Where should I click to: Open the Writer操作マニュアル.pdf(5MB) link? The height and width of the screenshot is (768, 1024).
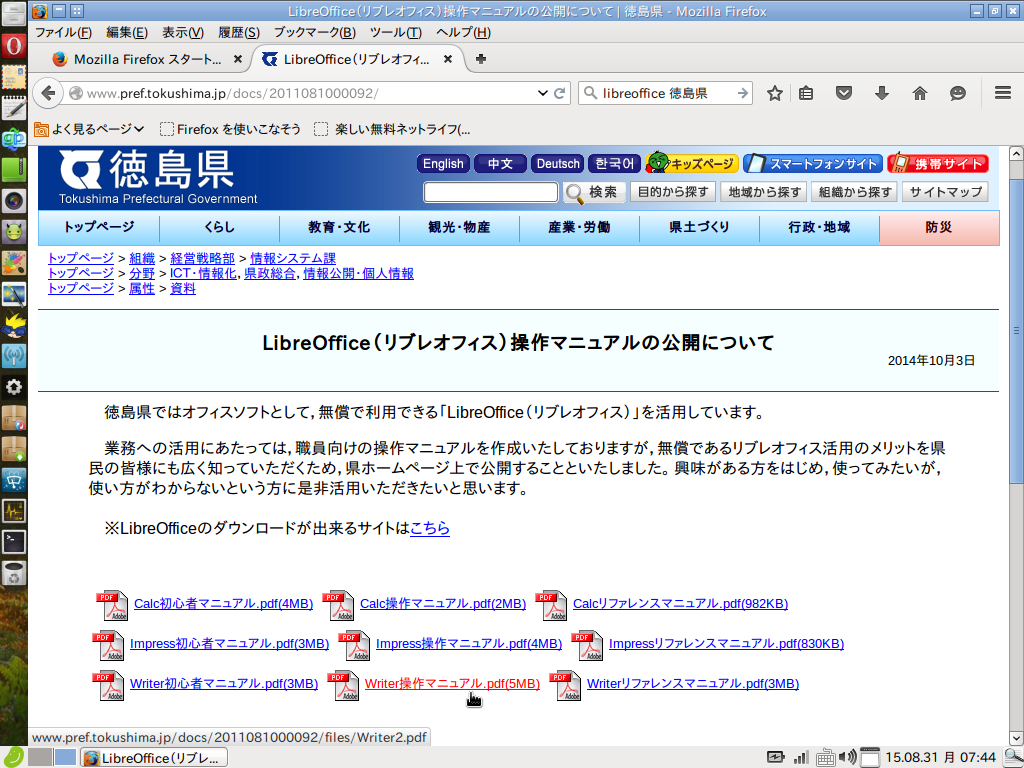pos(452,684)
